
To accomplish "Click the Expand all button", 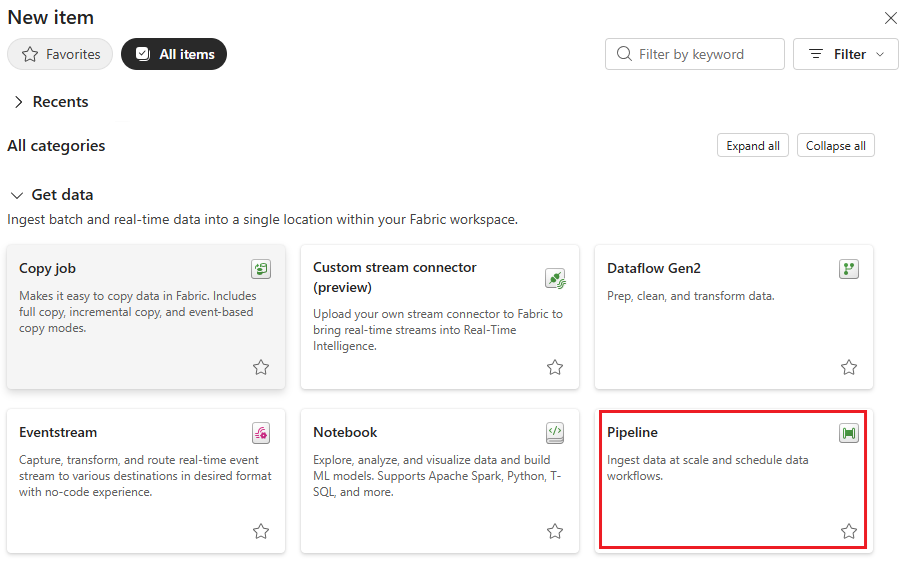I will [x=753, y=146].
